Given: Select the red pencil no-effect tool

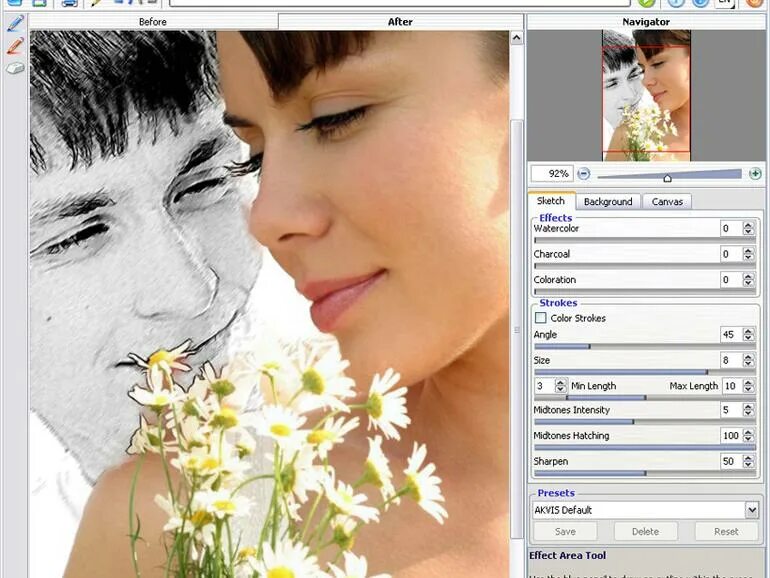Looking at the screenshot, I should pyautogui.click(x=15, y=46).
